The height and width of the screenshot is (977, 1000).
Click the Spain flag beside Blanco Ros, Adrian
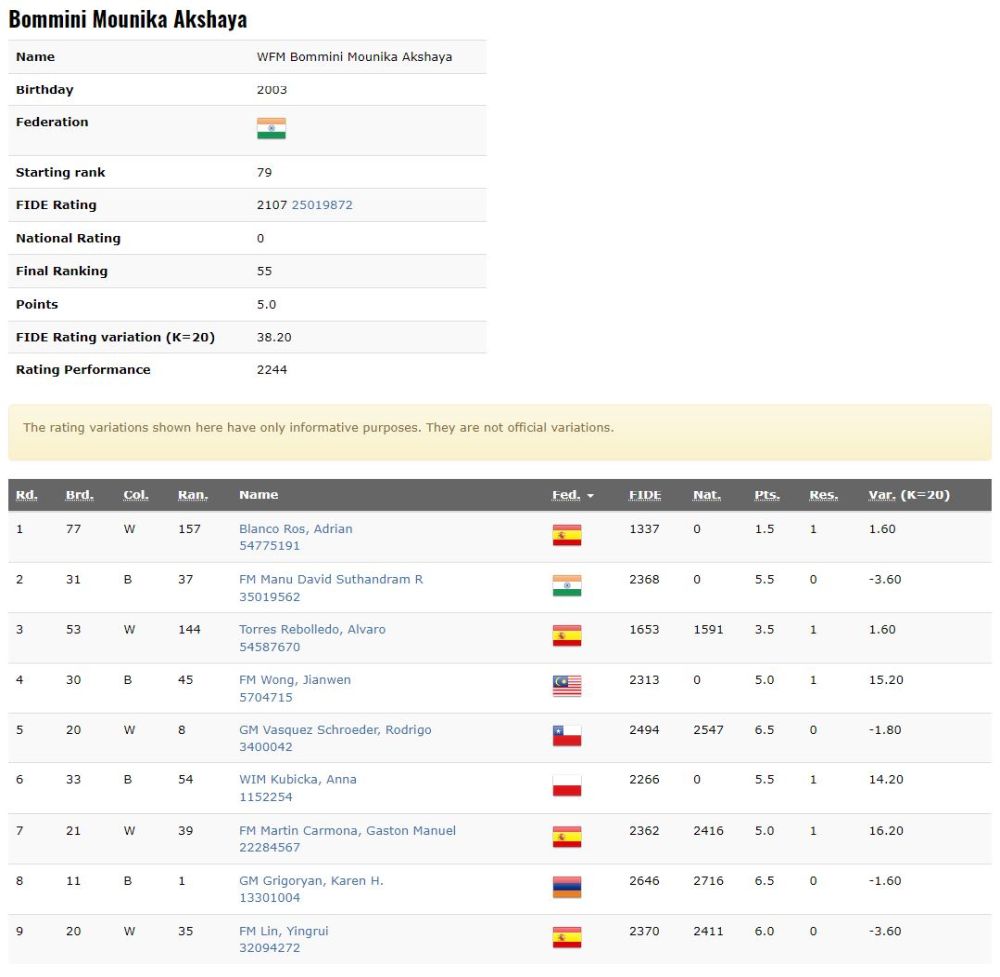[x=567, y=535]
